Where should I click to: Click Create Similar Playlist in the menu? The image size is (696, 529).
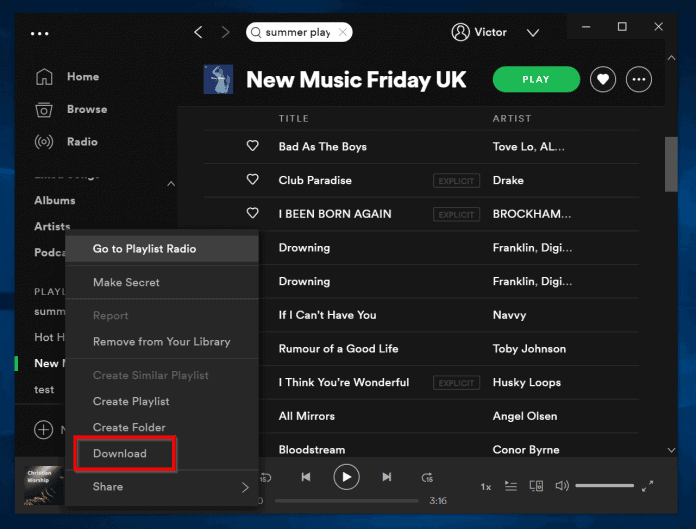pos(162,375)
